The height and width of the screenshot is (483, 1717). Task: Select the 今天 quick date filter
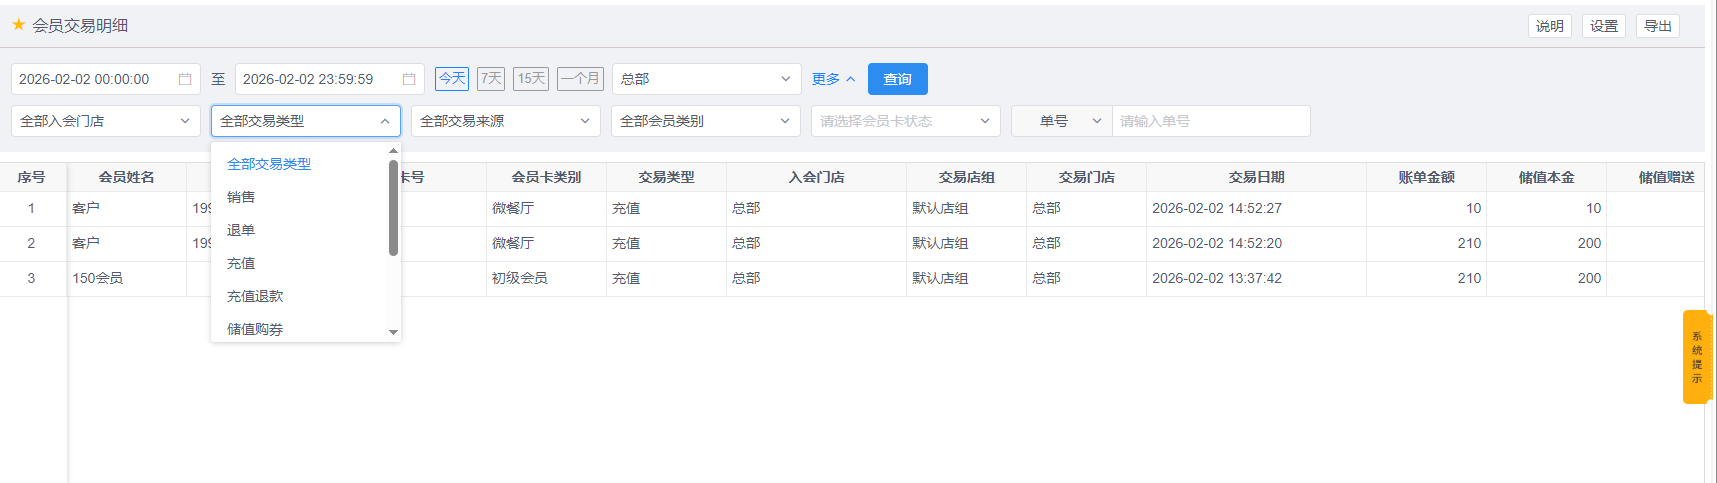(452, 78)
